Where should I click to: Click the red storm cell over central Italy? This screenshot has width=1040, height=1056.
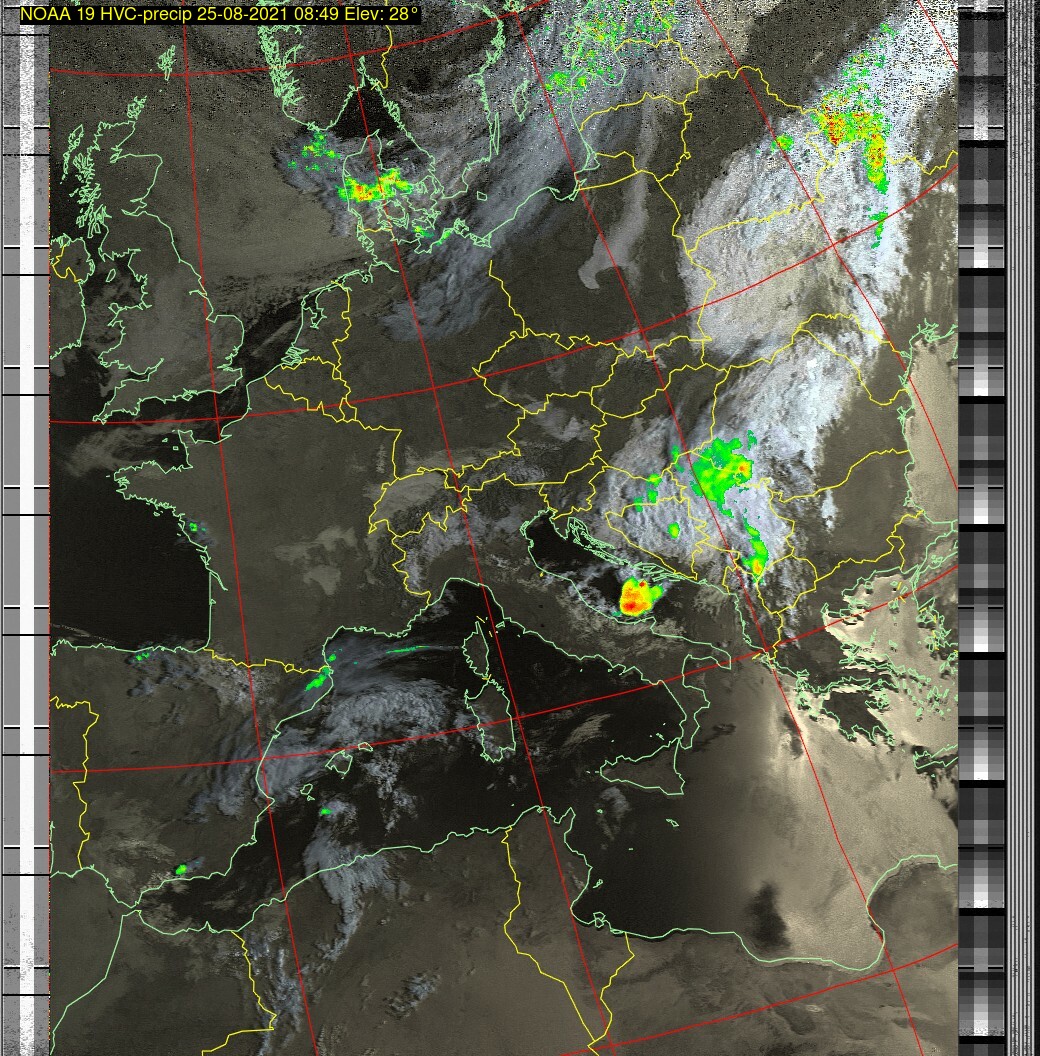point(636,597)
